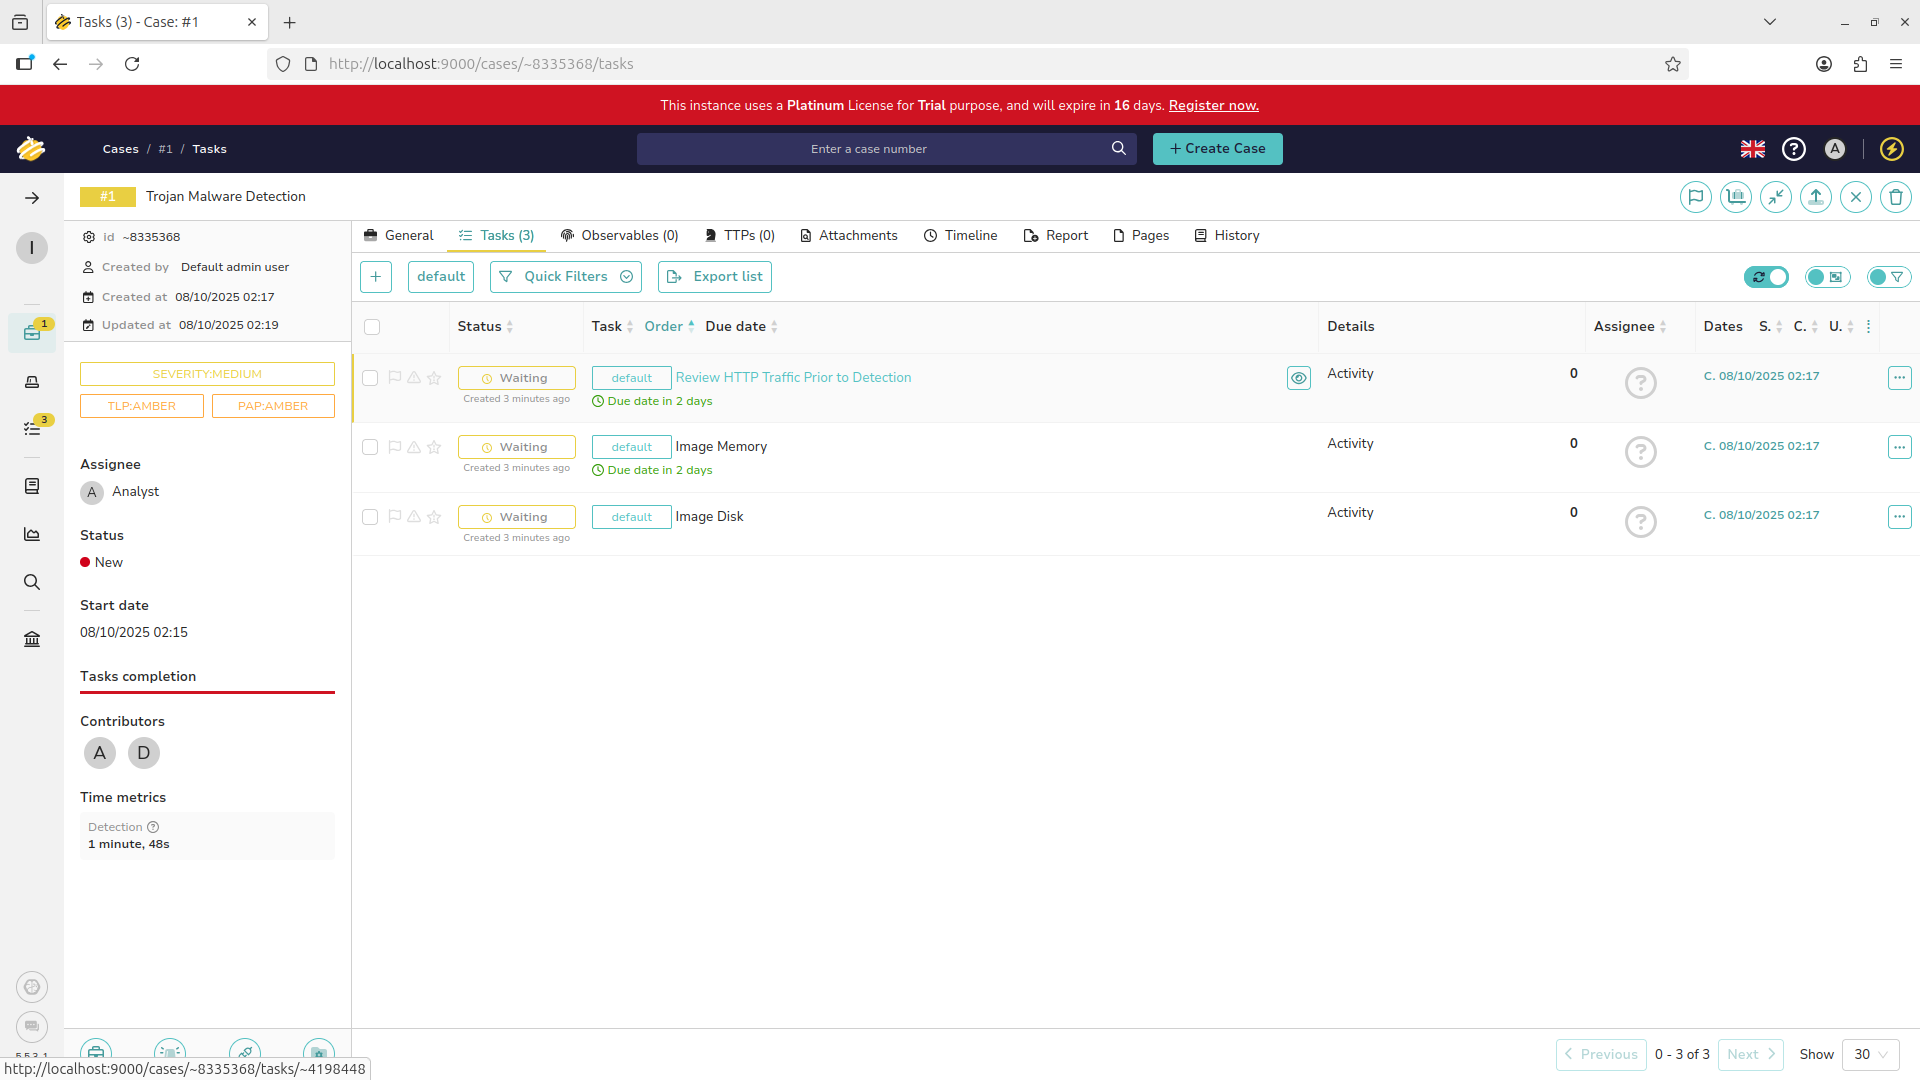Click the case number search field

click(x=868, y=149)
